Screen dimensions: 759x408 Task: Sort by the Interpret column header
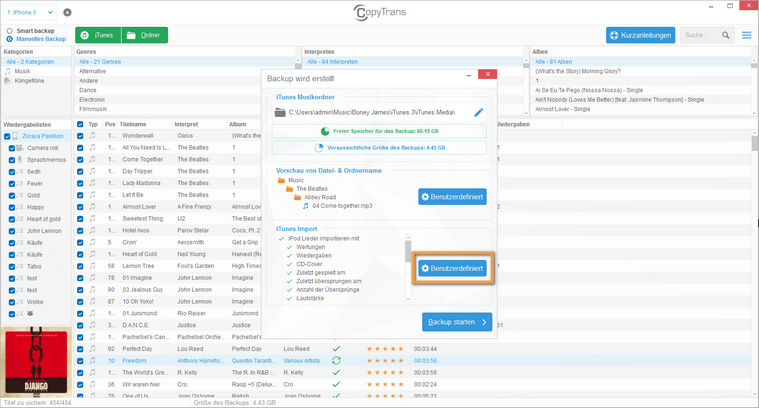186,124
